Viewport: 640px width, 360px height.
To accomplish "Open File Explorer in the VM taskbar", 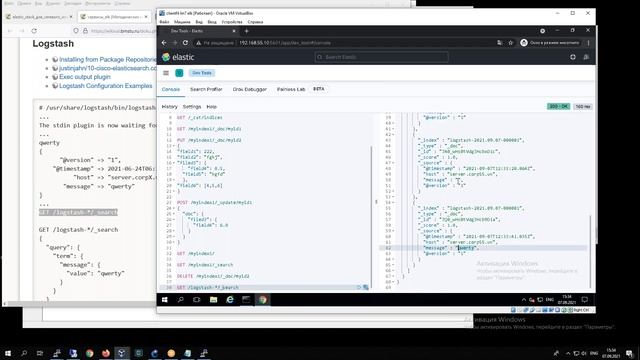I will click(213, 300).
